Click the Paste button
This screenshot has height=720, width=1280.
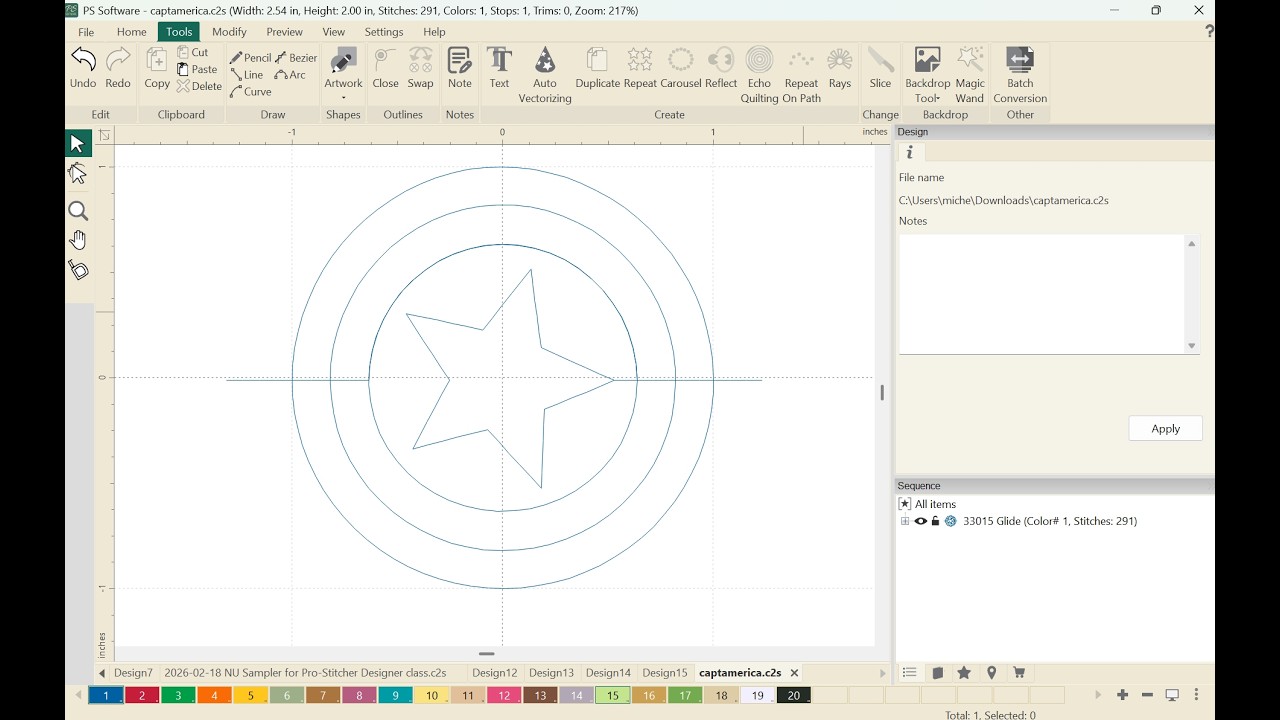(x=197, y=69)
